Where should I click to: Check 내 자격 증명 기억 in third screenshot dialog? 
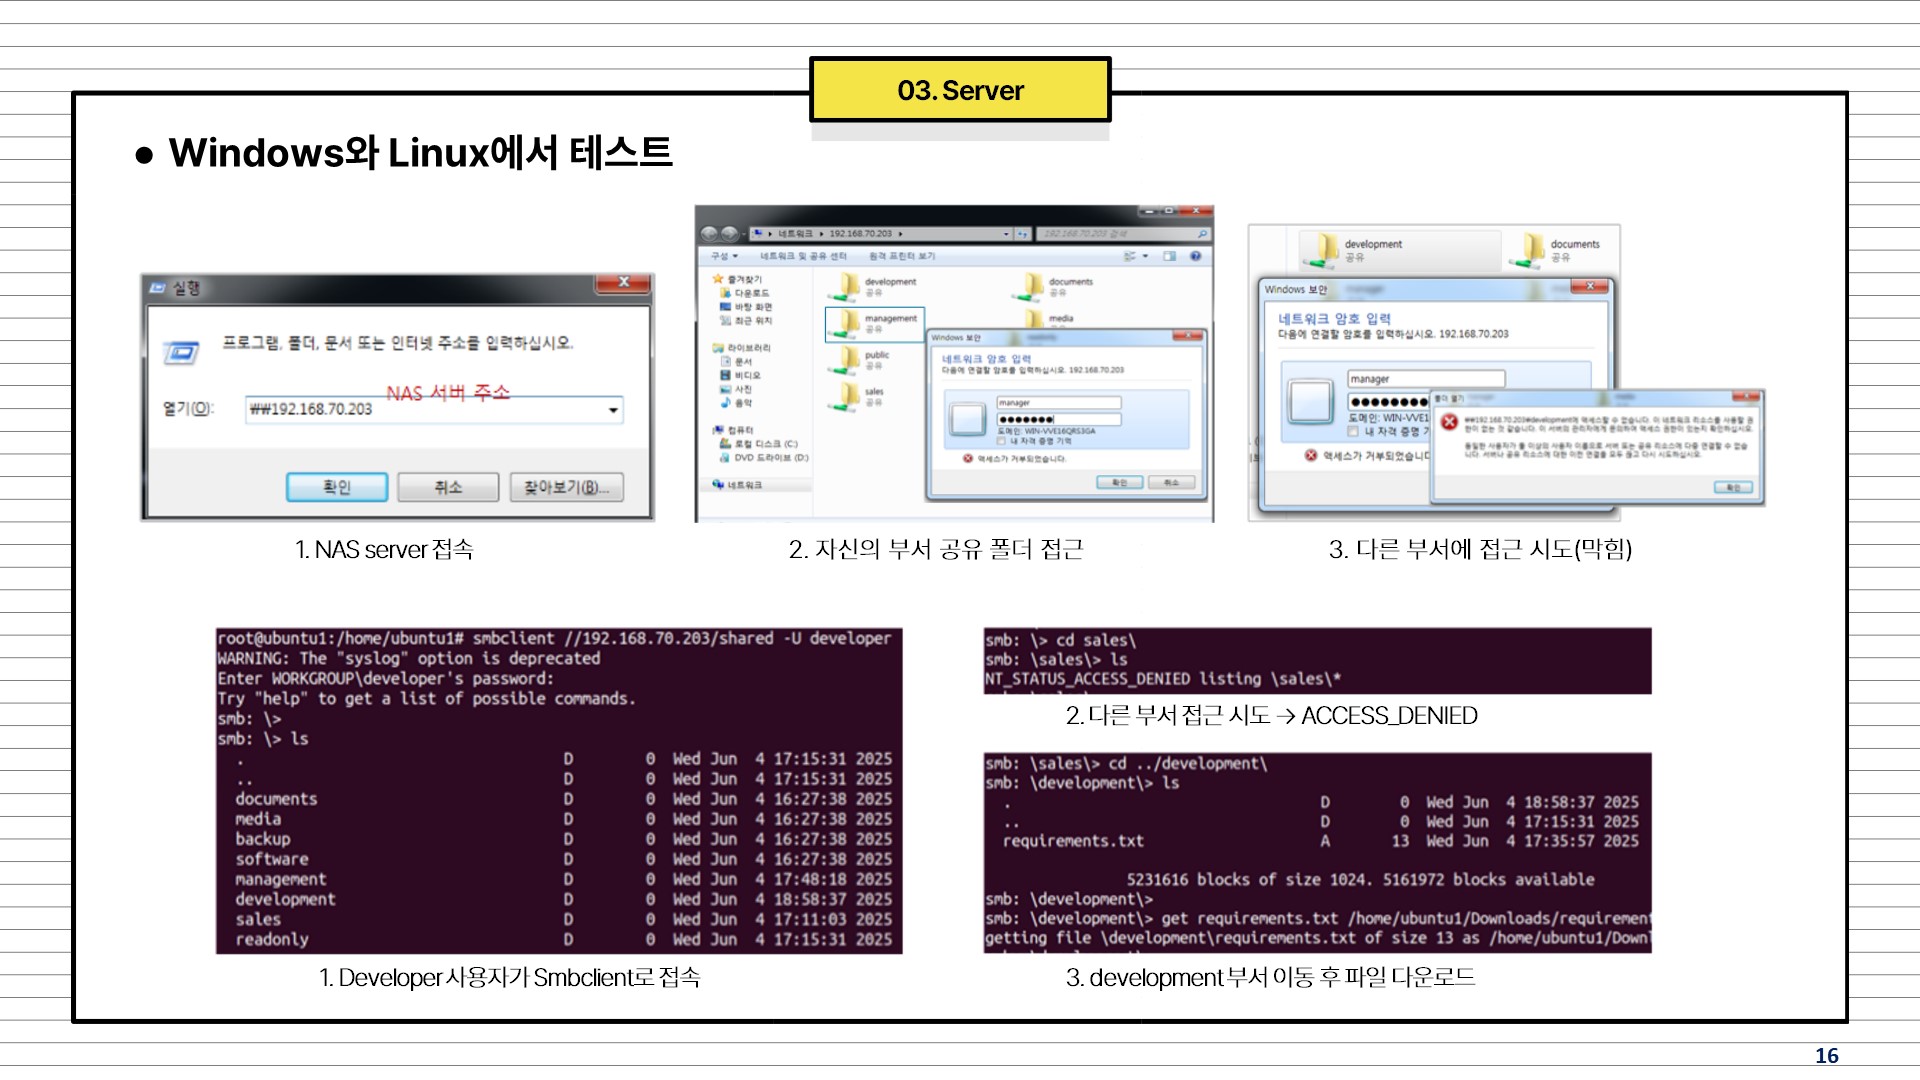(1353, 432)
